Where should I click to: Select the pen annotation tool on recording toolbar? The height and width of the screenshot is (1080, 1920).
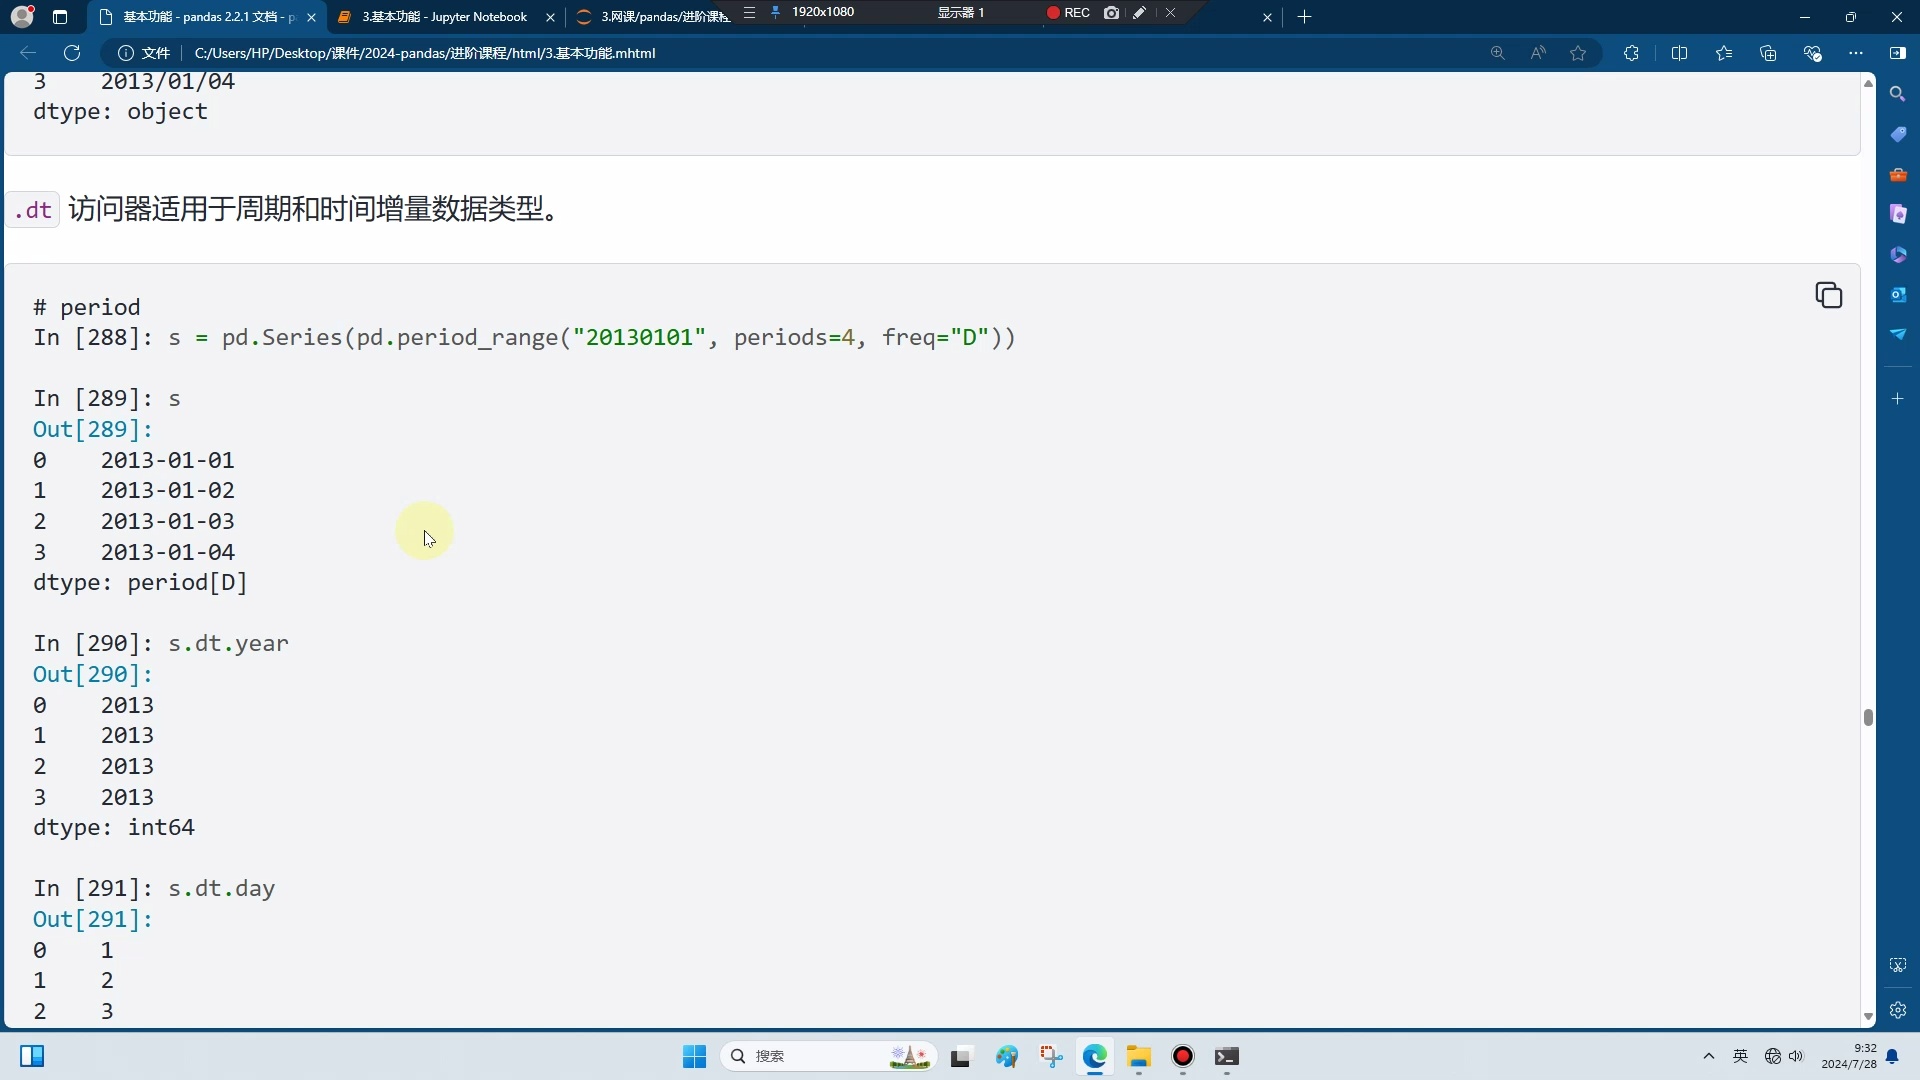1140,14
